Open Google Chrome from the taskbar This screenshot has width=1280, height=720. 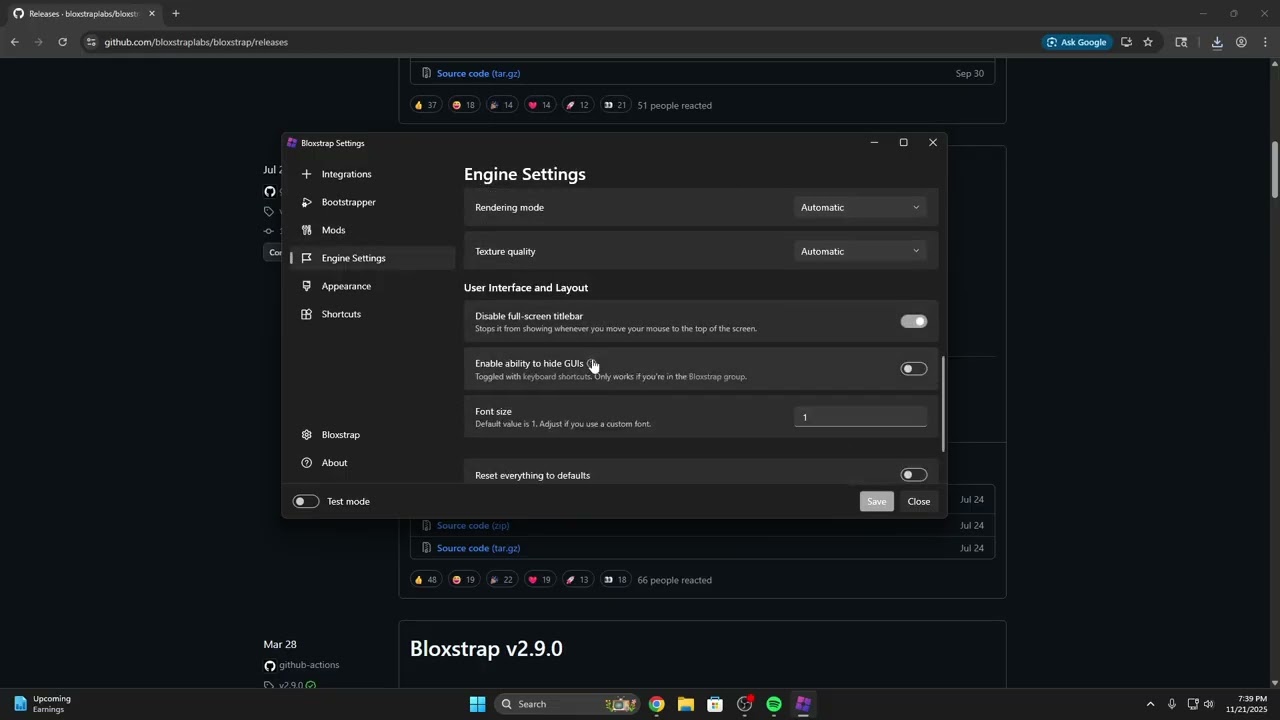[x=656, y=704]
